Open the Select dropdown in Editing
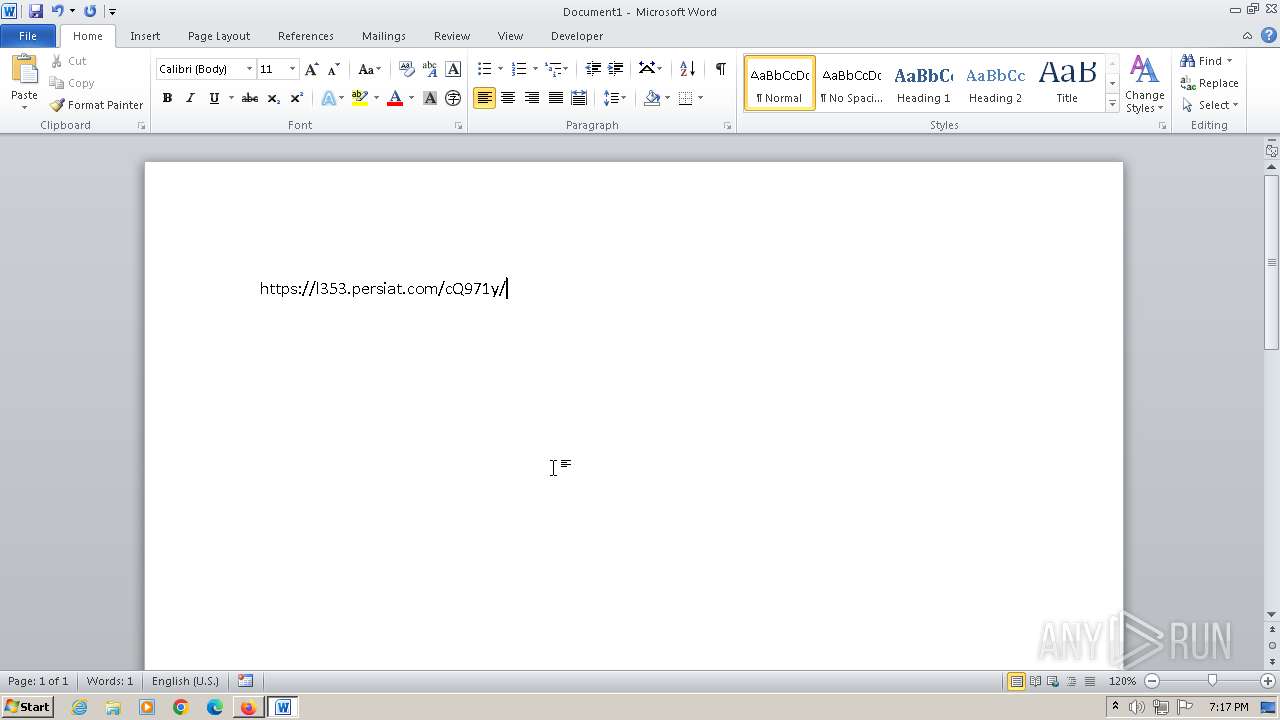This screenshot has height=720, width=1280. tap(1210, 105)
